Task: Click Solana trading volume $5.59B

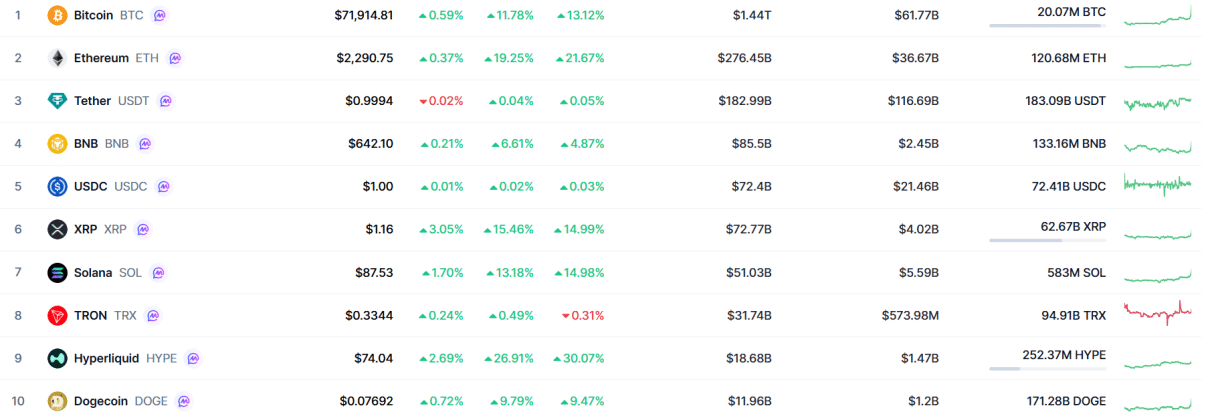Action: point(916,273)
